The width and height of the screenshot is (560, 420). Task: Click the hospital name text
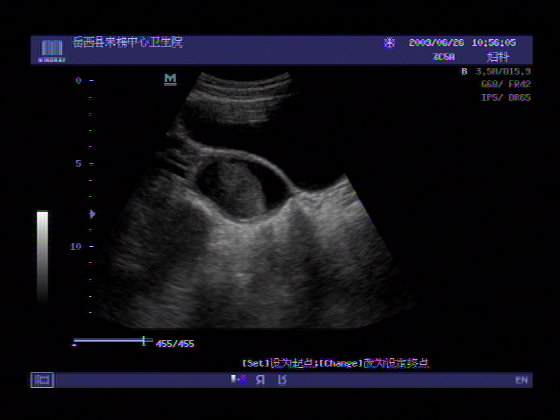[x=128, y=42]
